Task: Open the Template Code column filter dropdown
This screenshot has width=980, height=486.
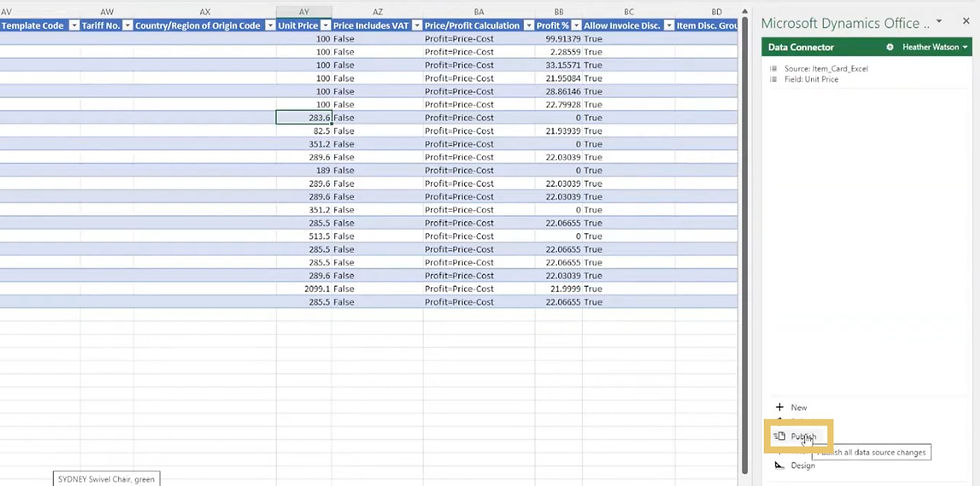Action: click(x=74, y=26)
